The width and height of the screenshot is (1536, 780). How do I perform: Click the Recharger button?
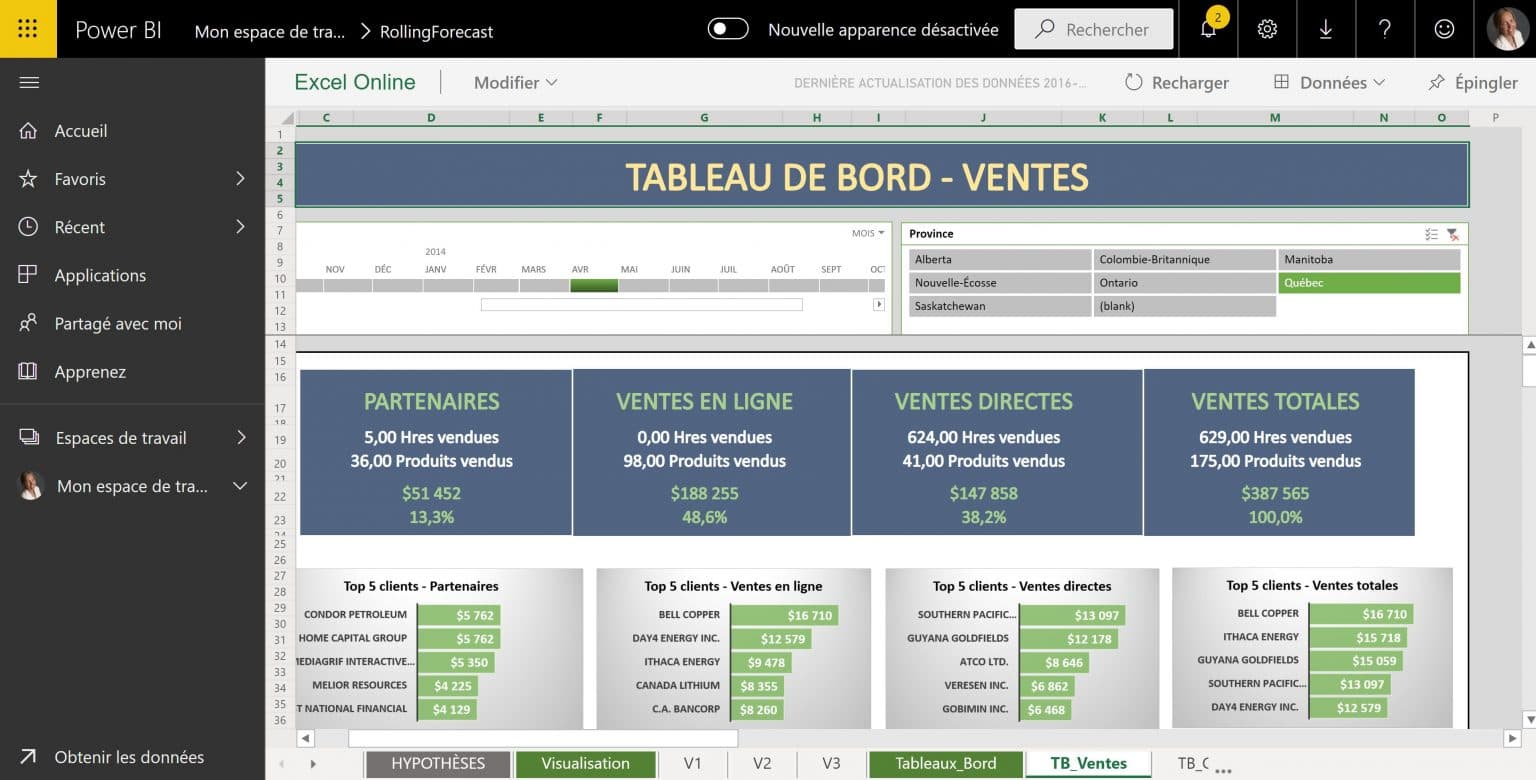1176,82
